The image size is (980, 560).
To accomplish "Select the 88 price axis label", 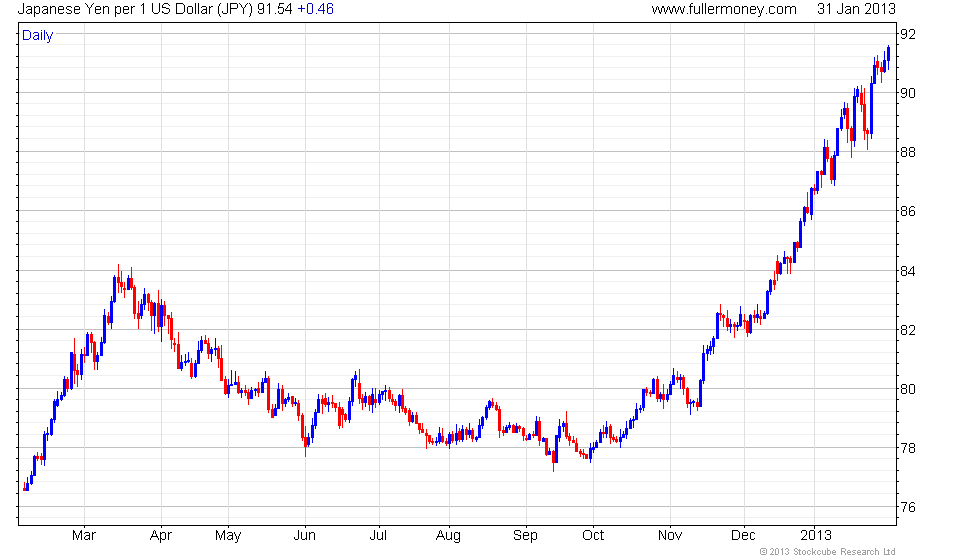I will (908, 152).
